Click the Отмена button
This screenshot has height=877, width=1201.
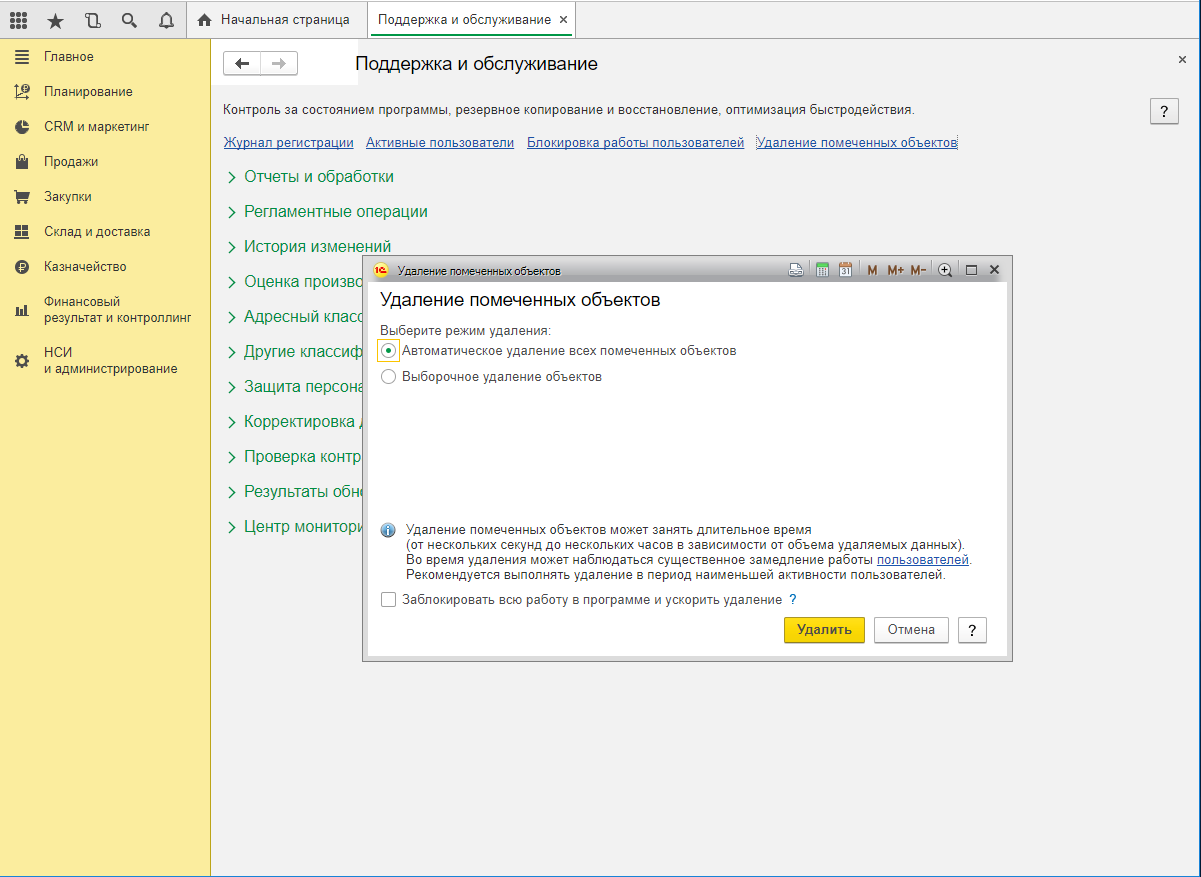click(x=911, y=629)
